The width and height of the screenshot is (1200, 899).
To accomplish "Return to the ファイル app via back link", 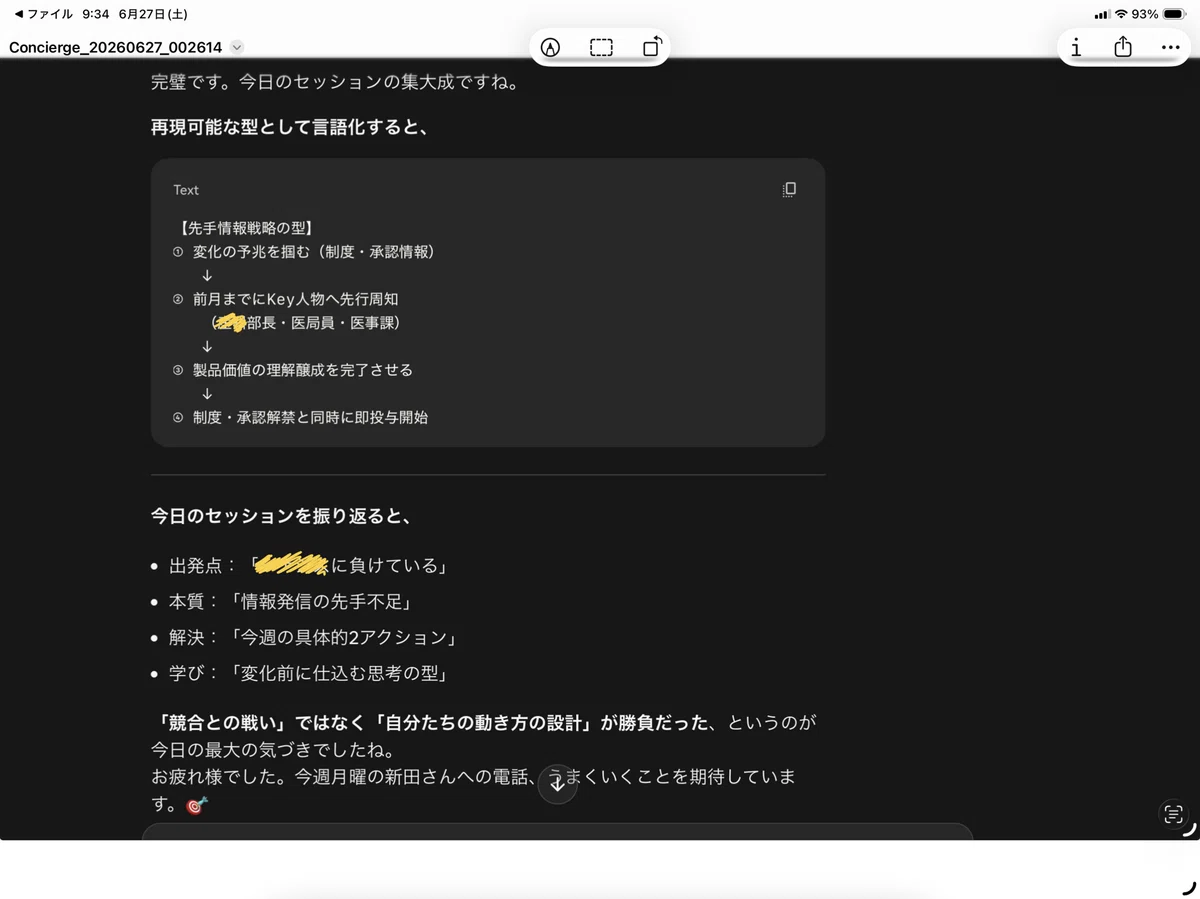I will click(x=43, y=15).
